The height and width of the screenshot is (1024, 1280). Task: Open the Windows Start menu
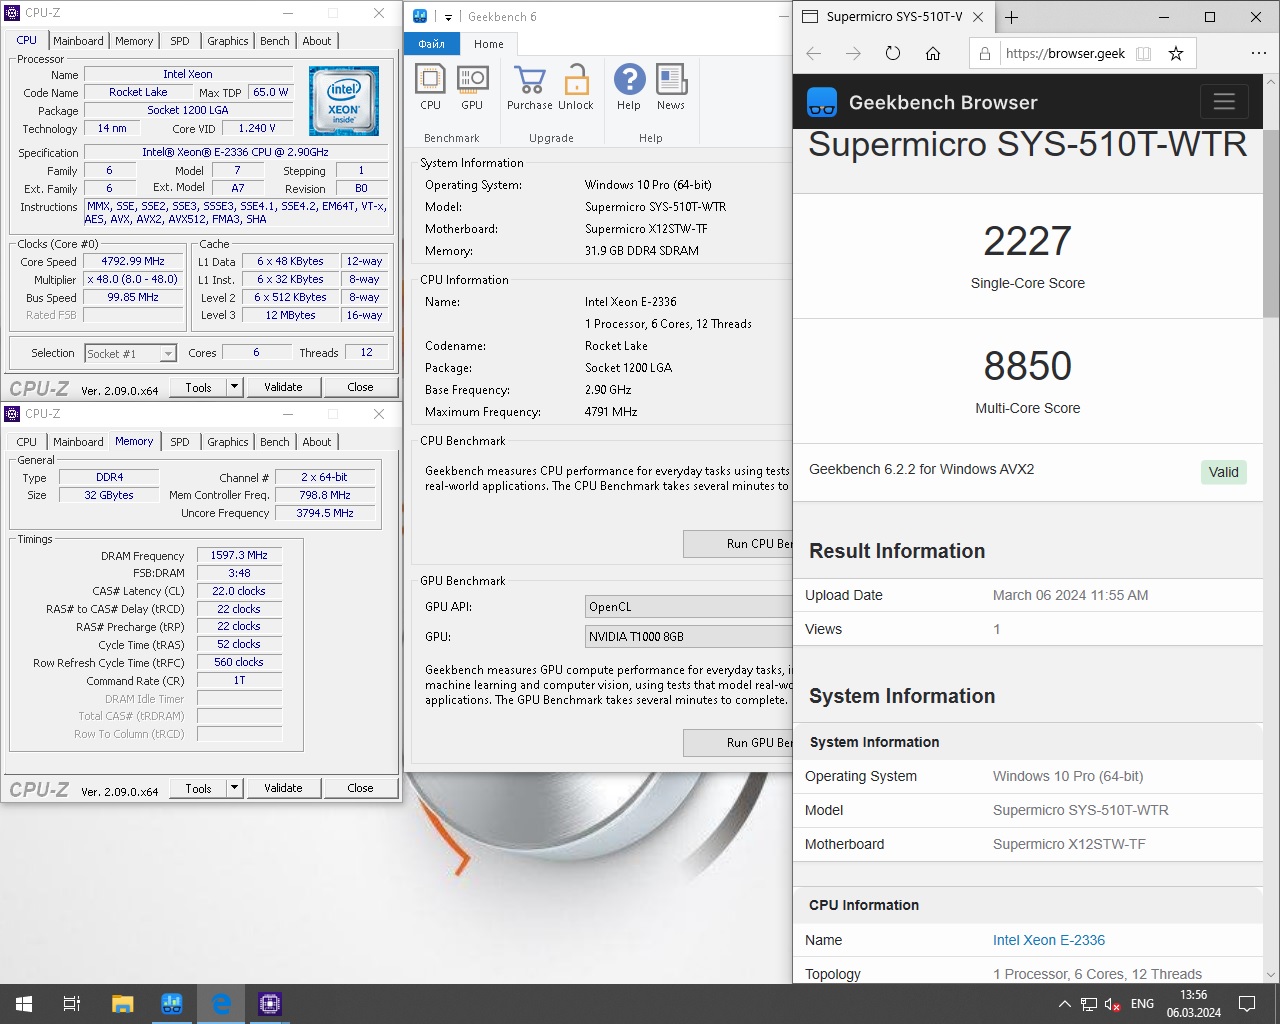click(x=24, y=1004)
